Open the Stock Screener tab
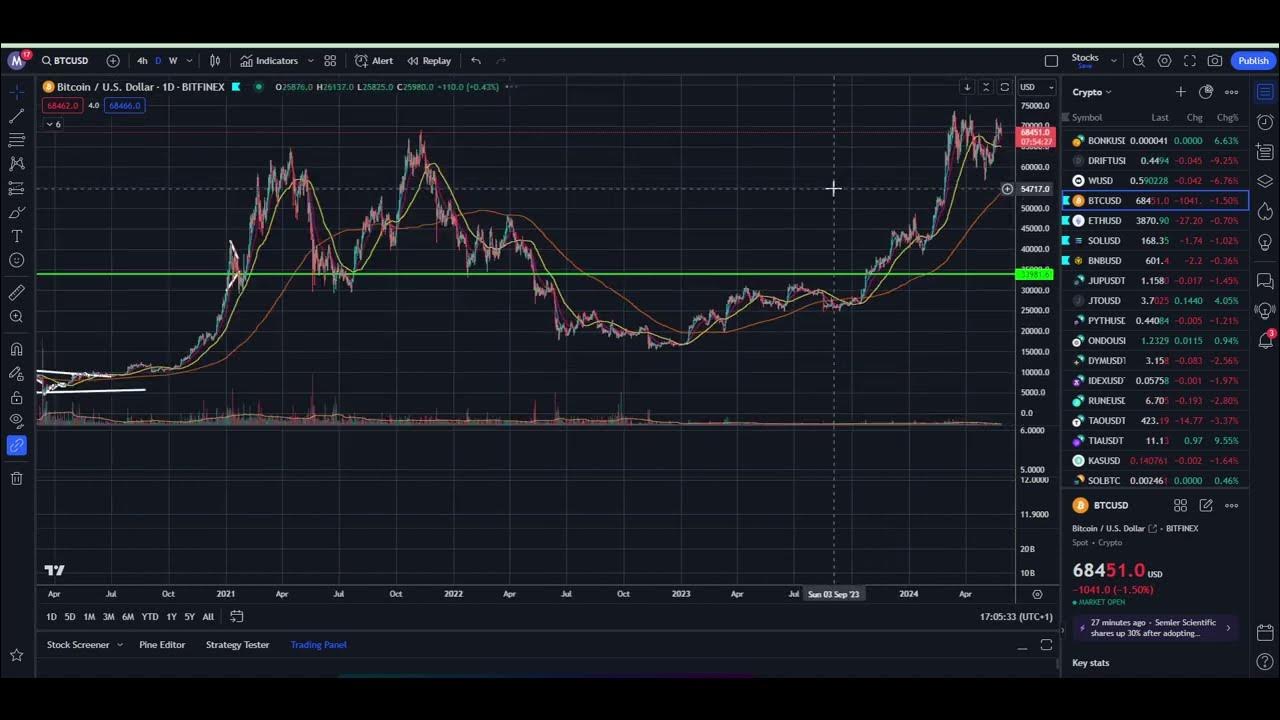This screenshot has height=720, width=1280. pyautogui.click(x=78, y=645)
